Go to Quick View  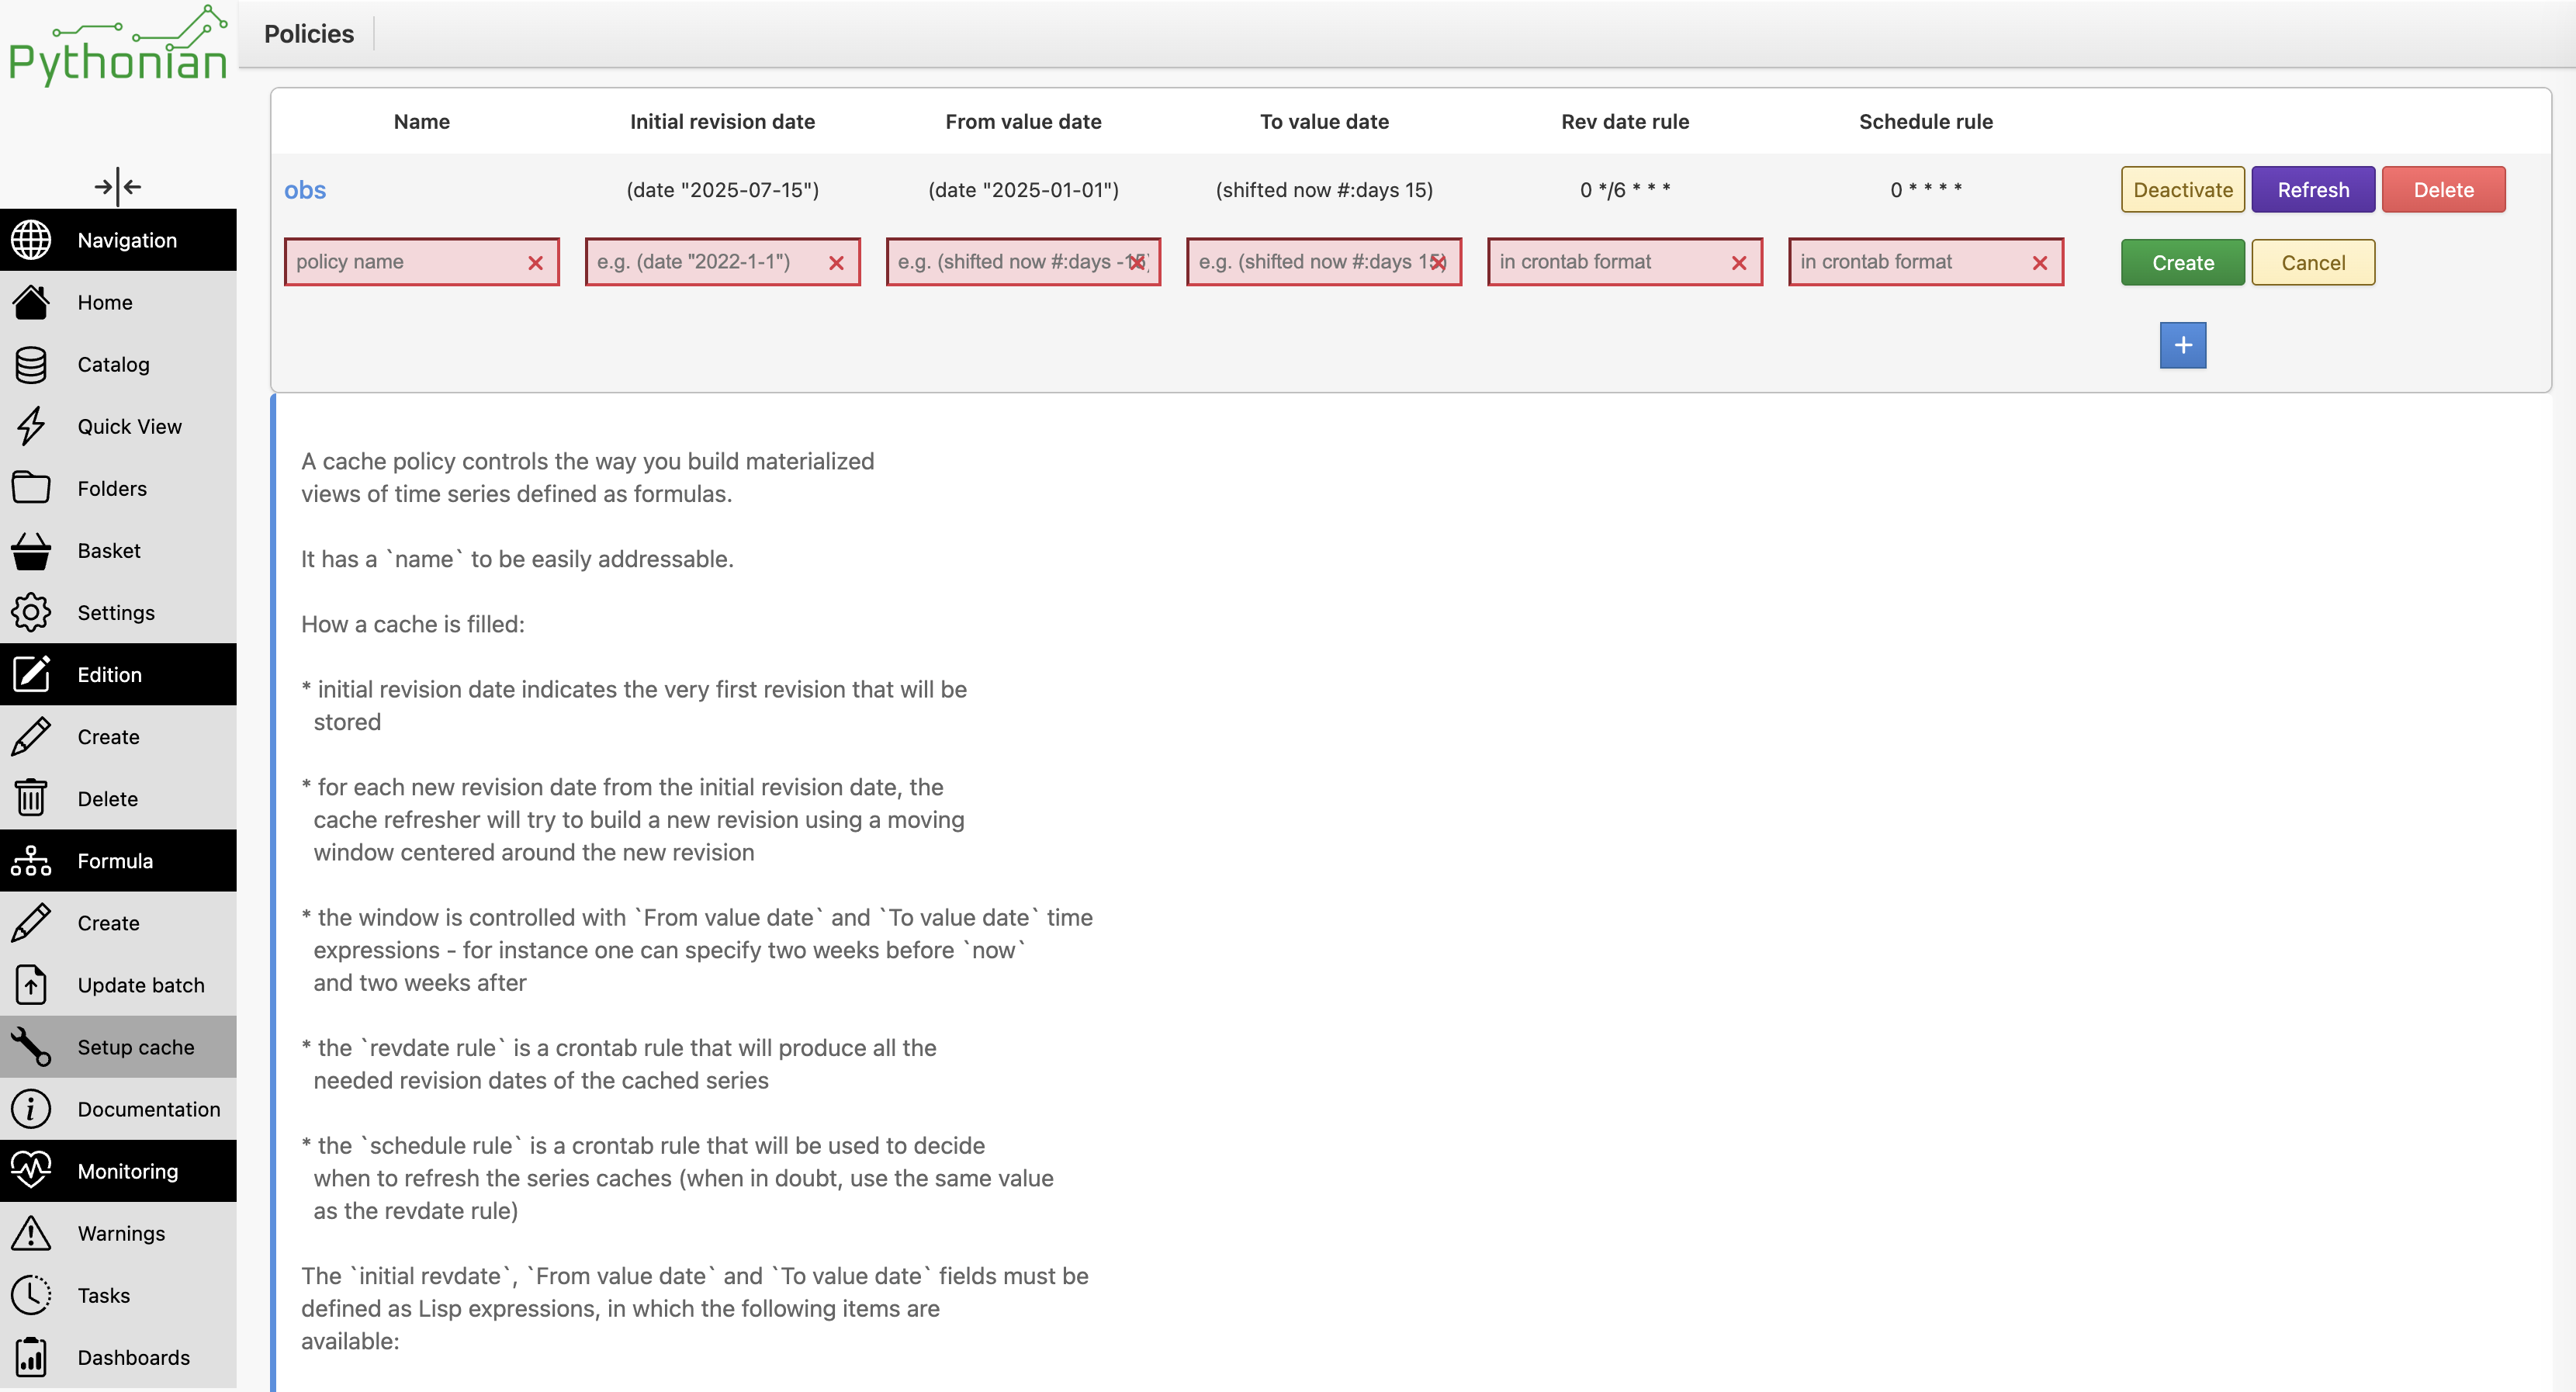point(118,426)
